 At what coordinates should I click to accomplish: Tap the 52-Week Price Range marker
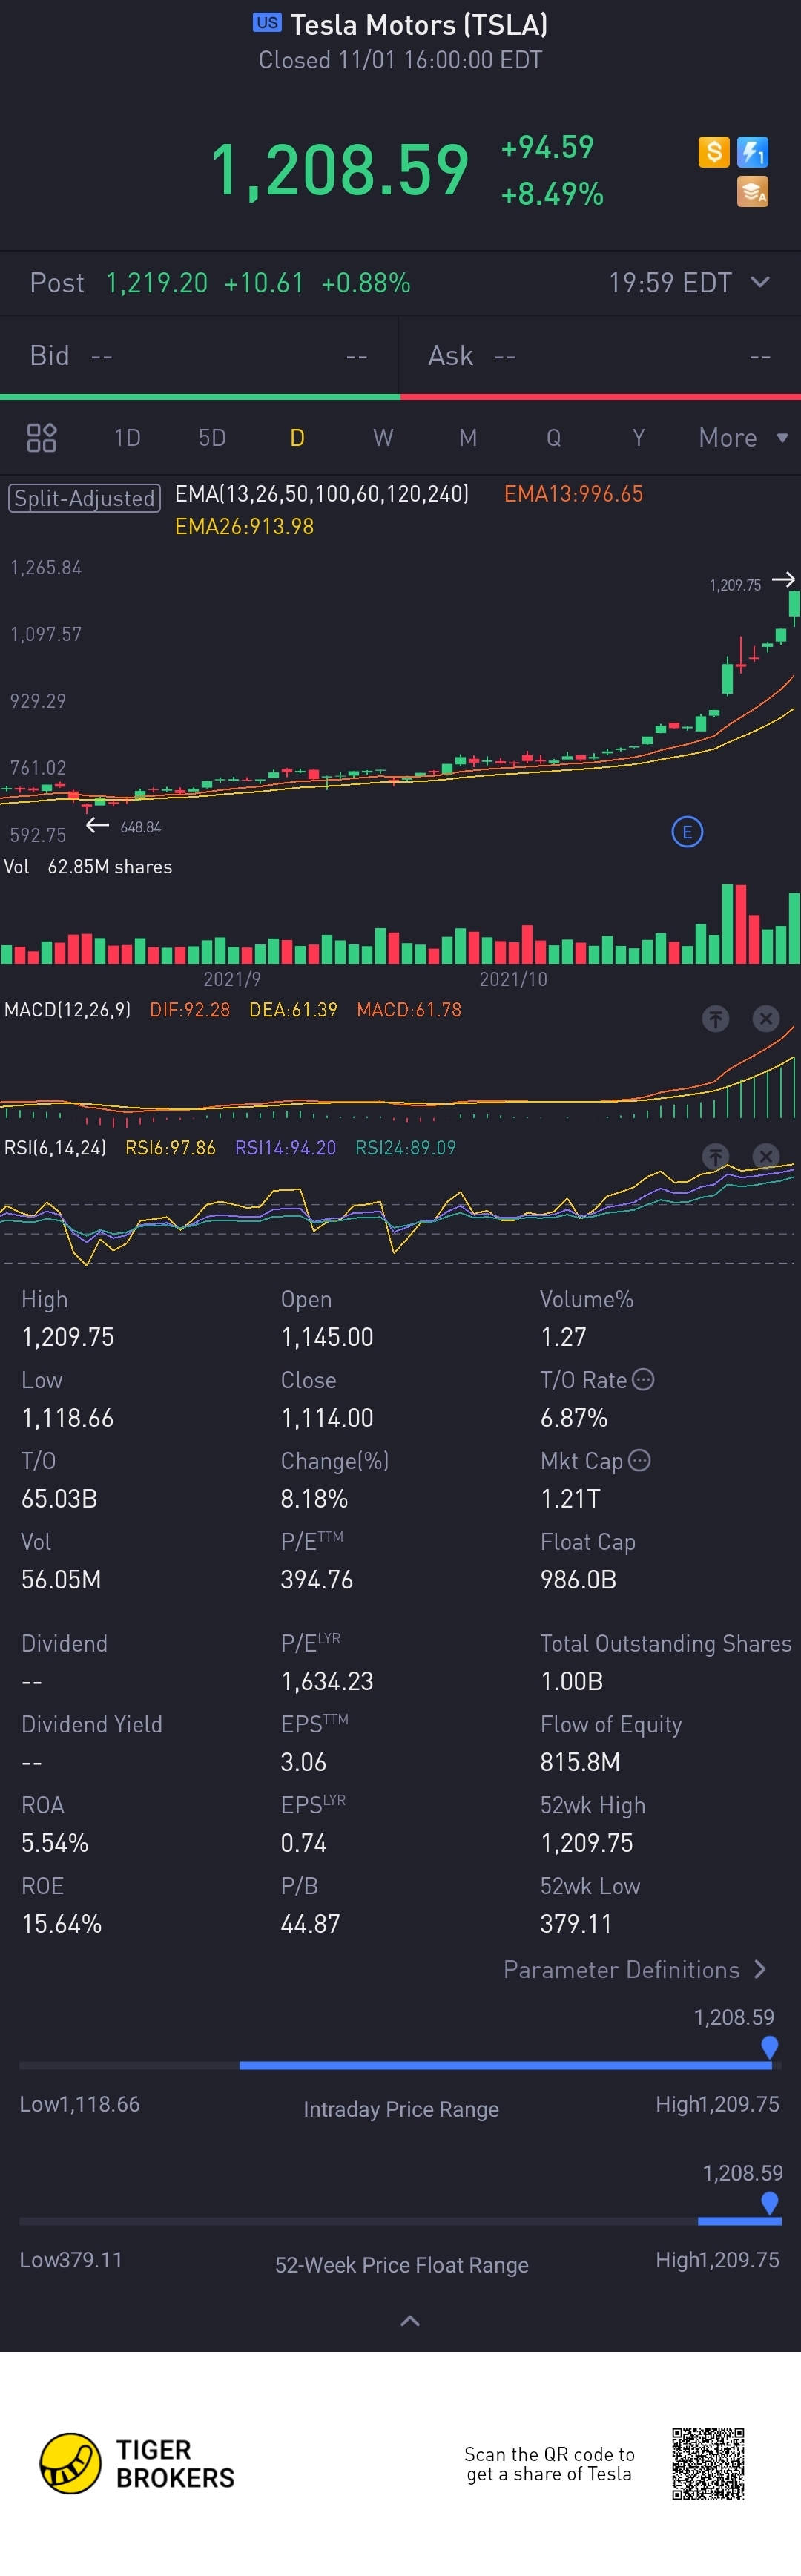point(769,2203)
